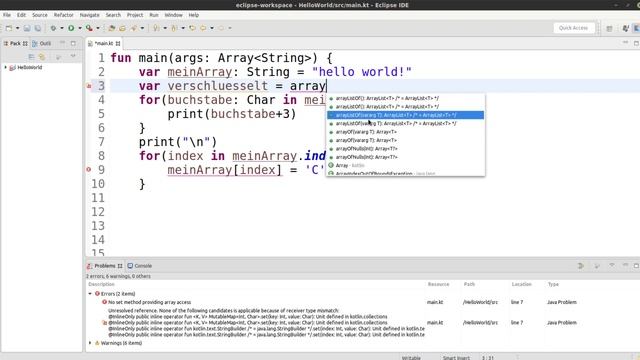Open the Debug configurations dropdown arrow
The height and width of the screenshot is (360, 640).
pyautogui.click(x=62, y=28)
